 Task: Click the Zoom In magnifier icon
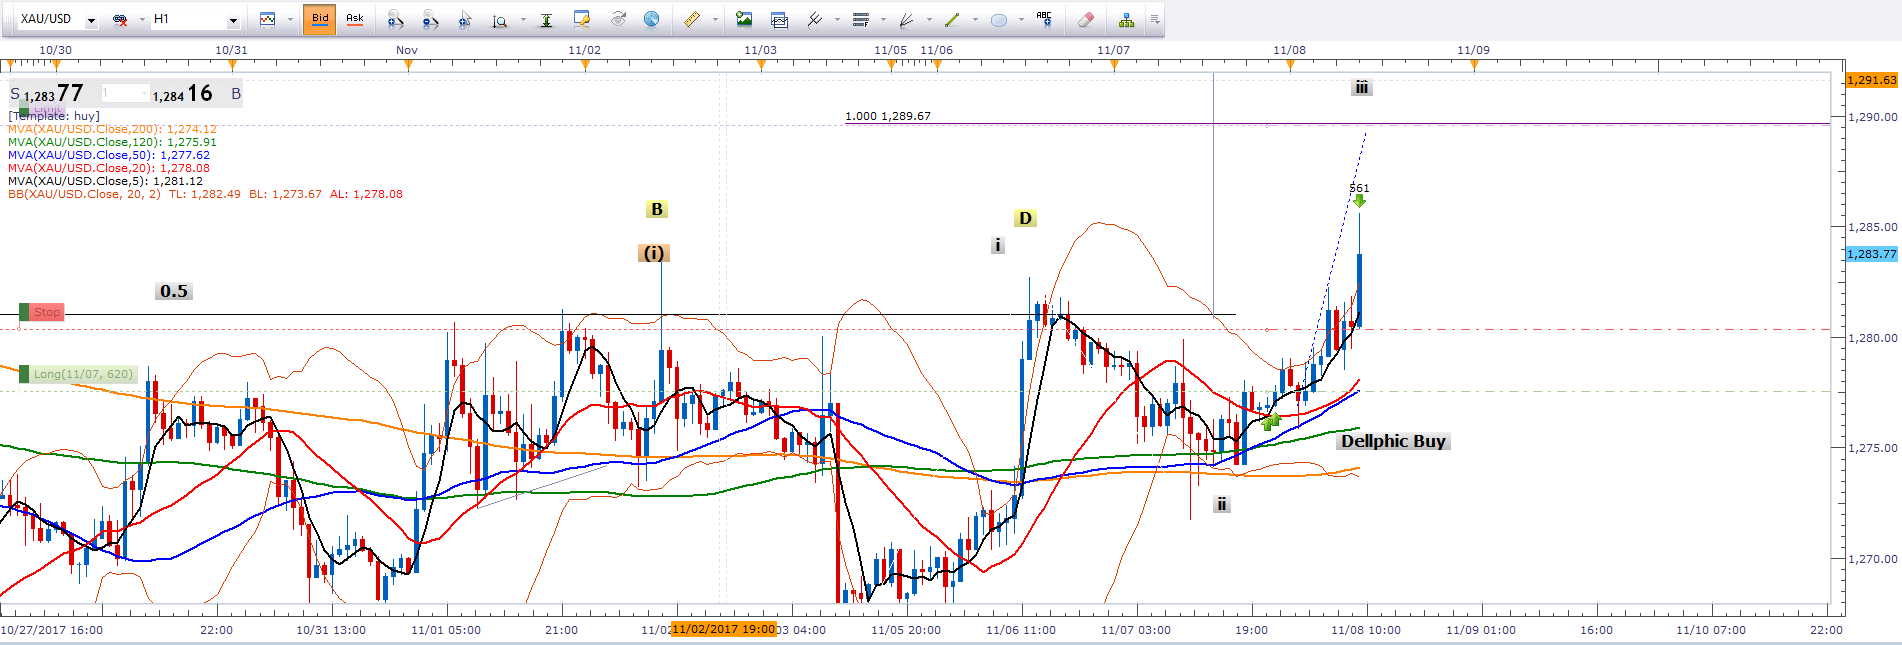[396, 19]
